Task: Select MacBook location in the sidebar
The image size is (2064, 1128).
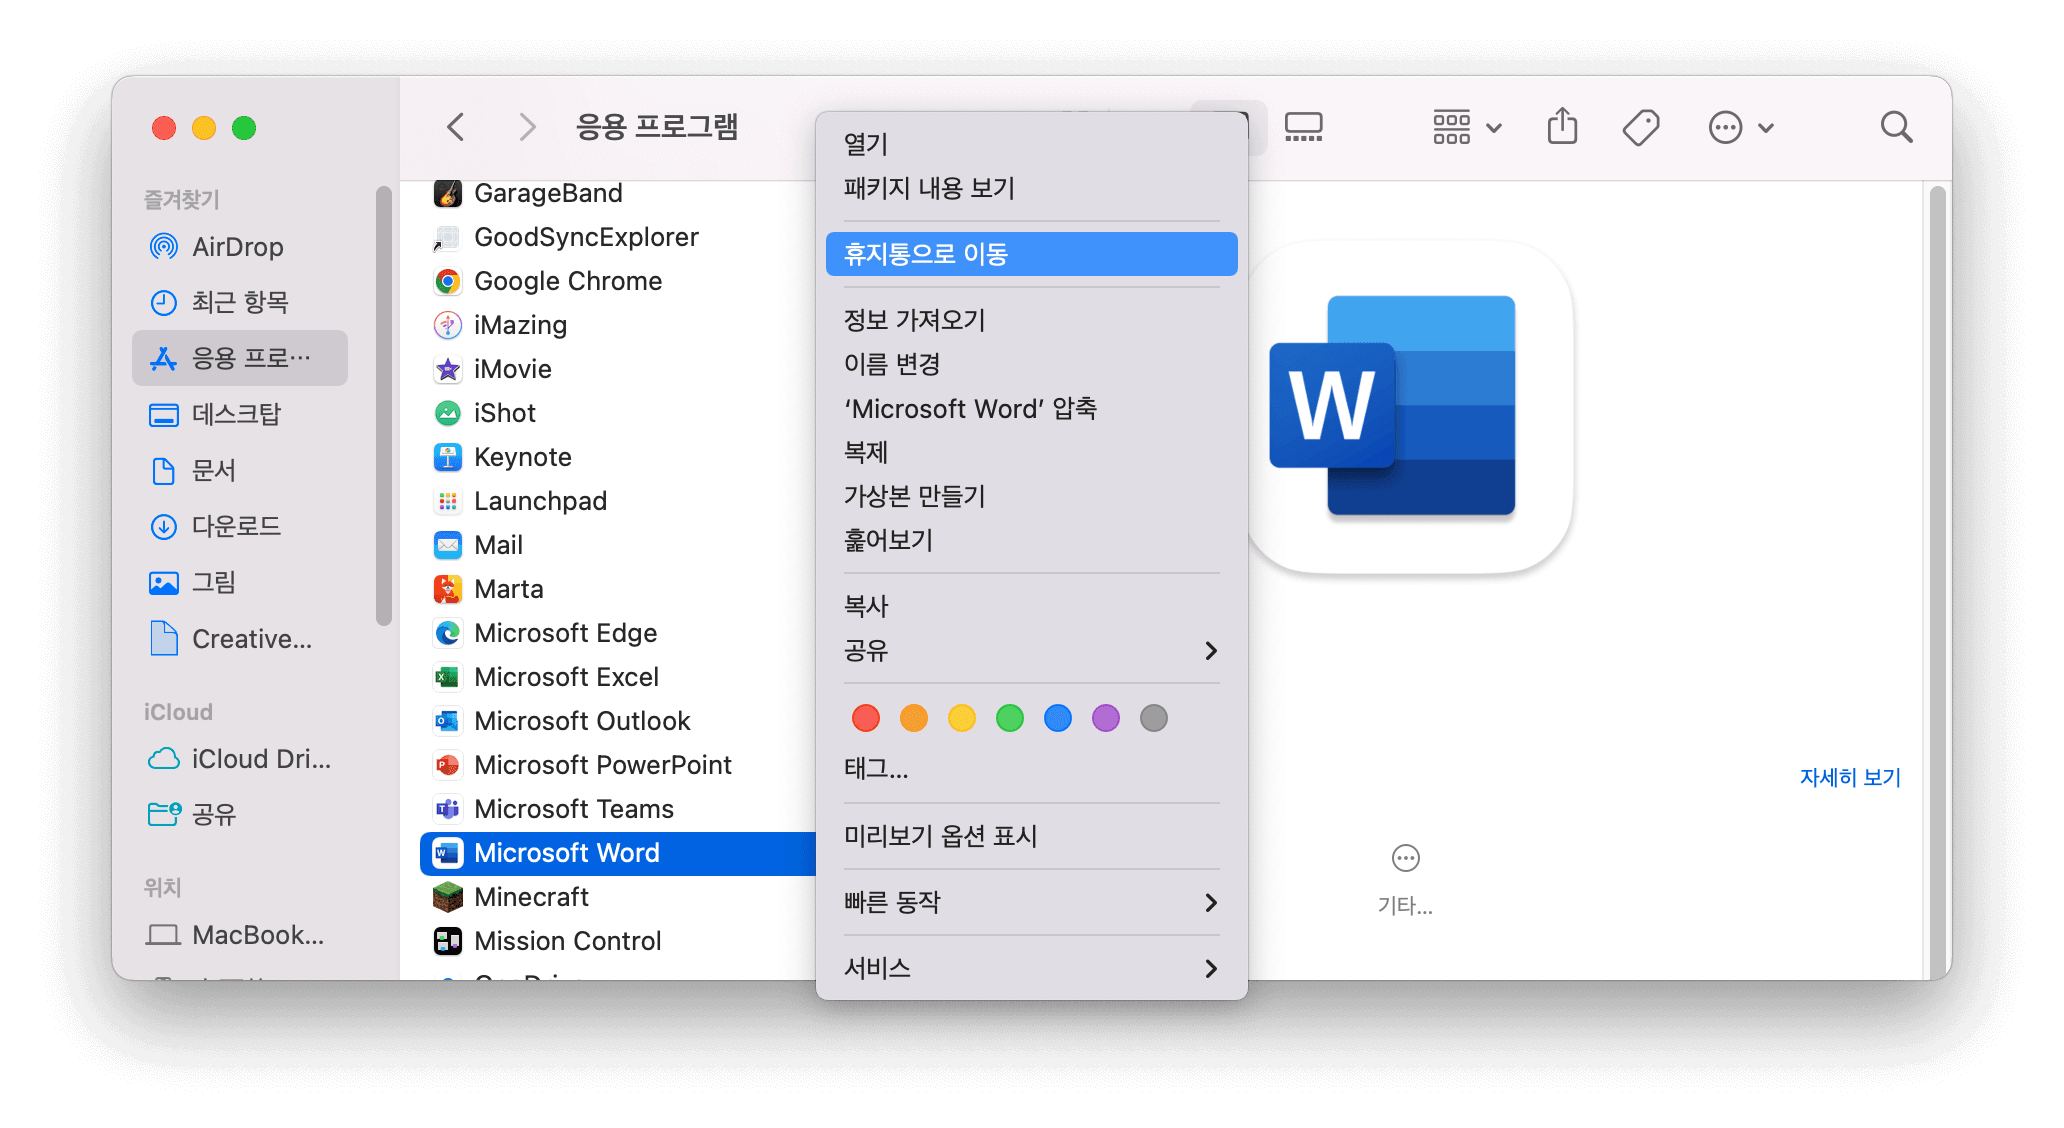Action: point(240,935)
